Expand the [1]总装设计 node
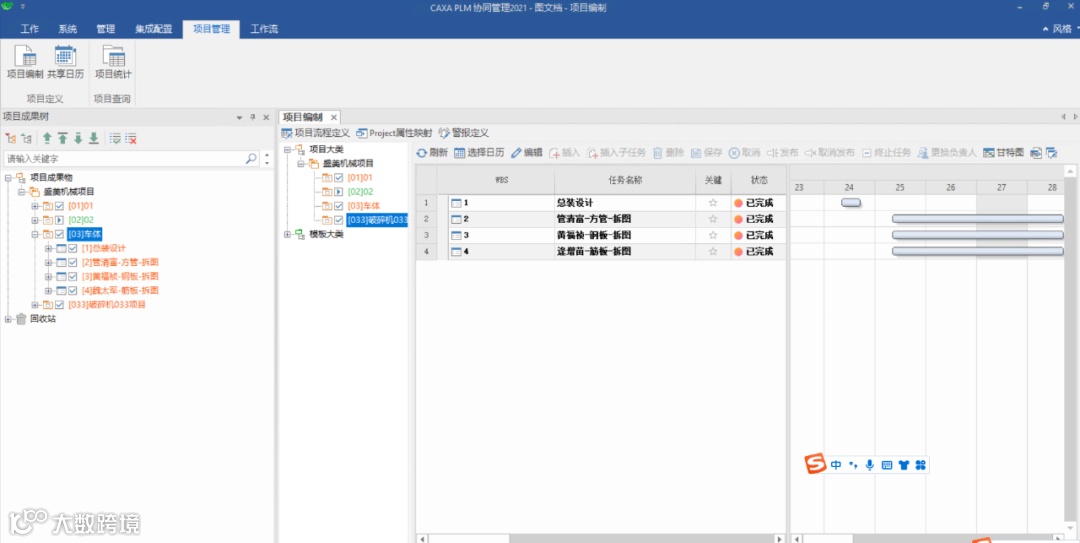Viewport: 1080px width, 543px height. click(48, 248)
